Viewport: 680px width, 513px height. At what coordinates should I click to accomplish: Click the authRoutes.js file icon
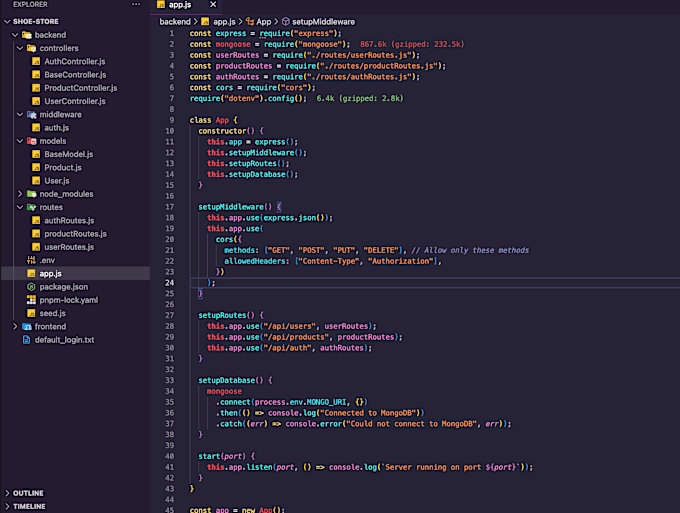[x=36, y=220]
